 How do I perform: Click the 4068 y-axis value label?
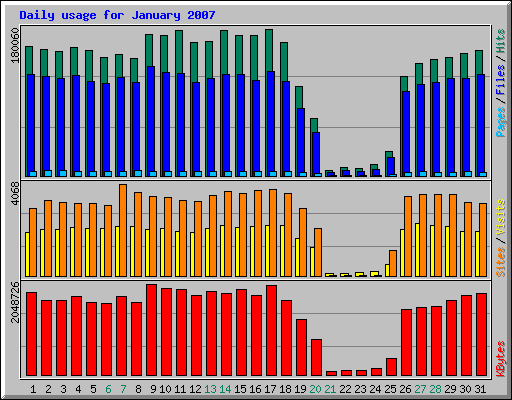pyautogui.click(x=15, y=194)
